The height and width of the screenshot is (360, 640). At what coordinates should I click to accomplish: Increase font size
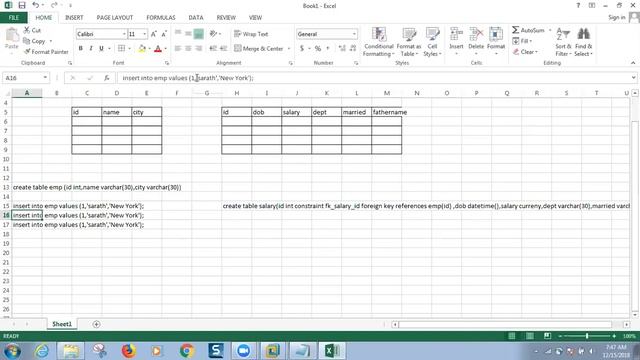click(154, 34)
